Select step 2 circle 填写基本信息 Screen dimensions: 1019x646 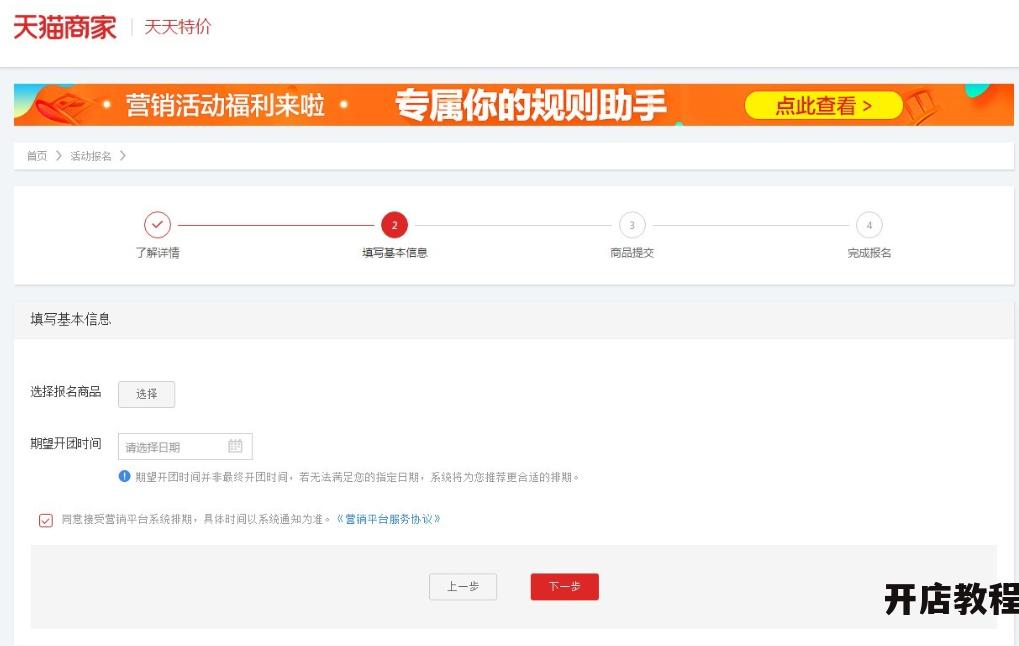pyautogui.click(x=394, y=225)
